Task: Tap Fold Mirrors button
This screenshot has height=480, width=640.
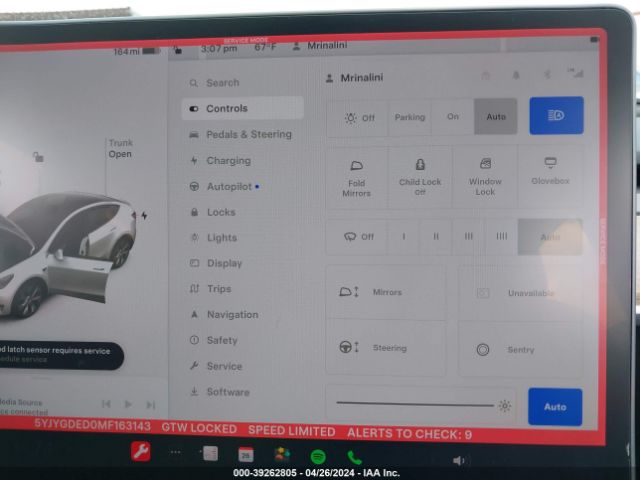Action: pyautogui.click(x=356, y=178)
